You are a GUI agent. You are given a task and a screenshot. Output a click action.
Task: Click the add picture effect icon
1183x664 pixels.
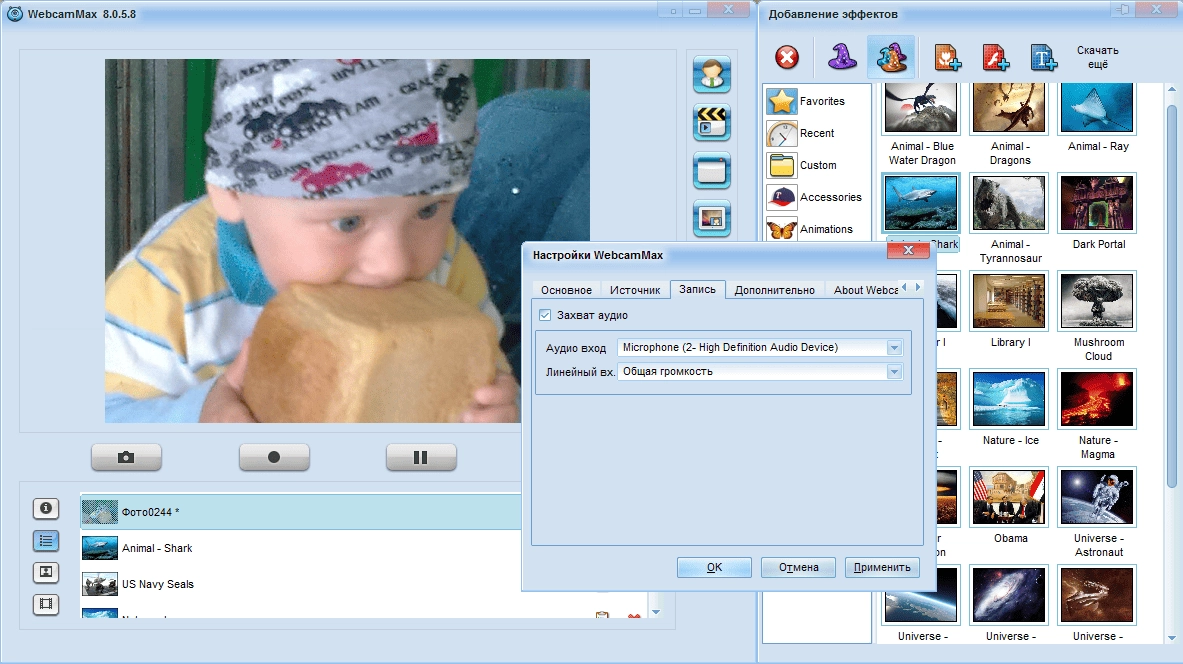click(x=947, y=57)
